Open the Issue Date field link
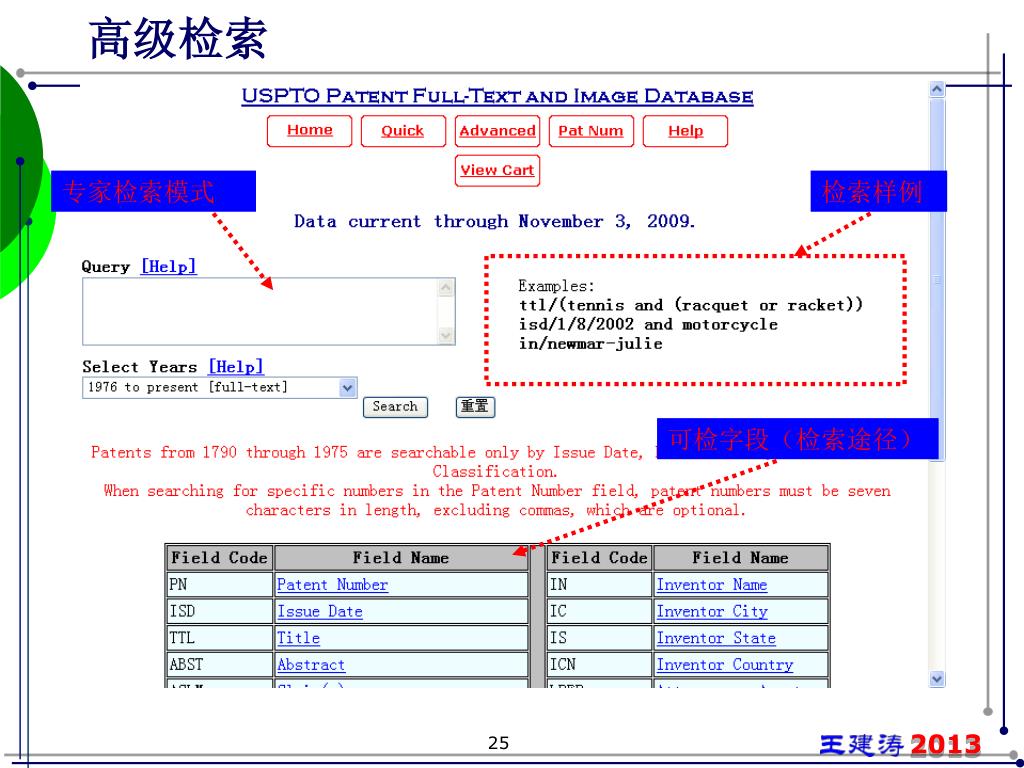 click(319, 611)
